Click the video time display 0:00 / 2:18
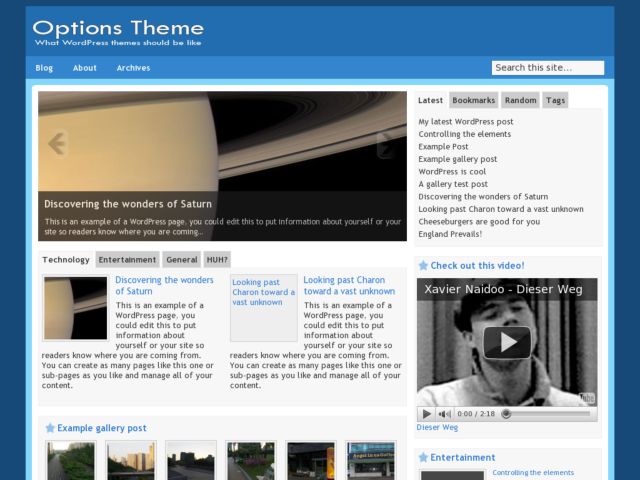The height and width of the screenshot is (480, 640). [x=476, y=414]
